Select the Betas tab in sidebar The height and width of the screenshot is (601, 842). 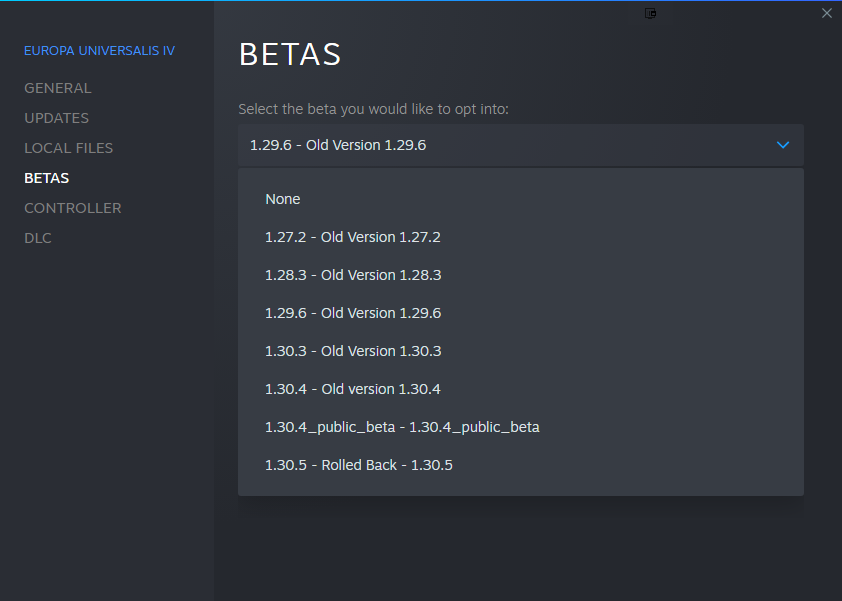46,178
